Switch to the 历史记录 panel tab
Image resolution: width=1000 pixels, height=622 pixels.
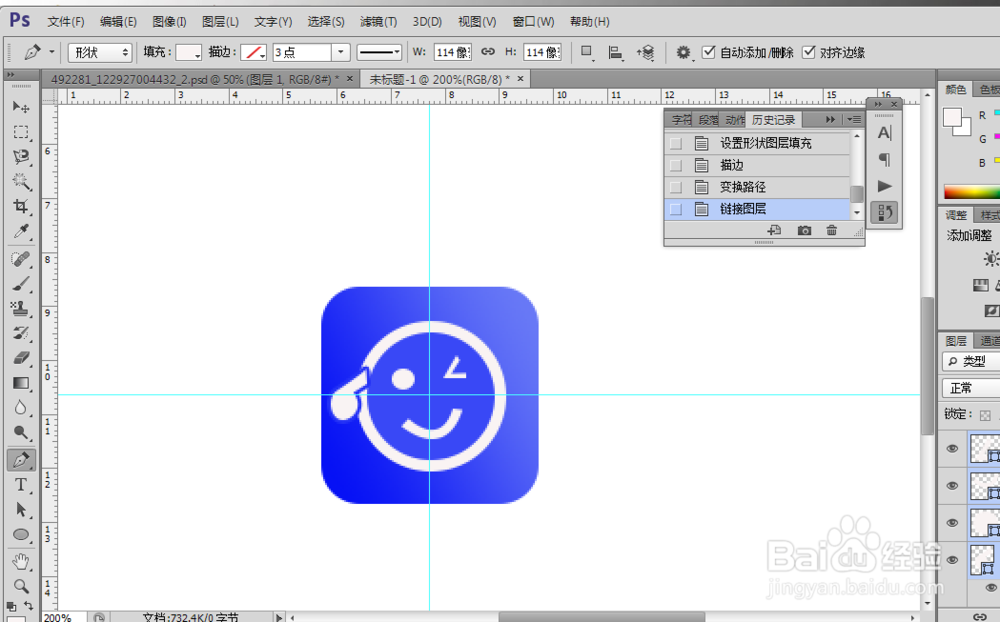coord(773,120)
